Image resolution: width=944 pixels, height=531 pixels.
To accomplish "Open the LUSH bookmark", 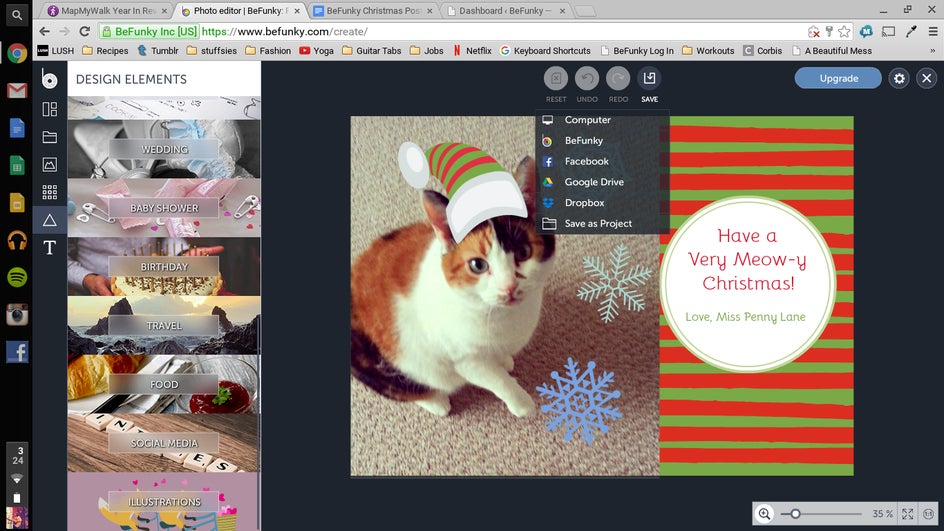I will [x=56, y=51].
